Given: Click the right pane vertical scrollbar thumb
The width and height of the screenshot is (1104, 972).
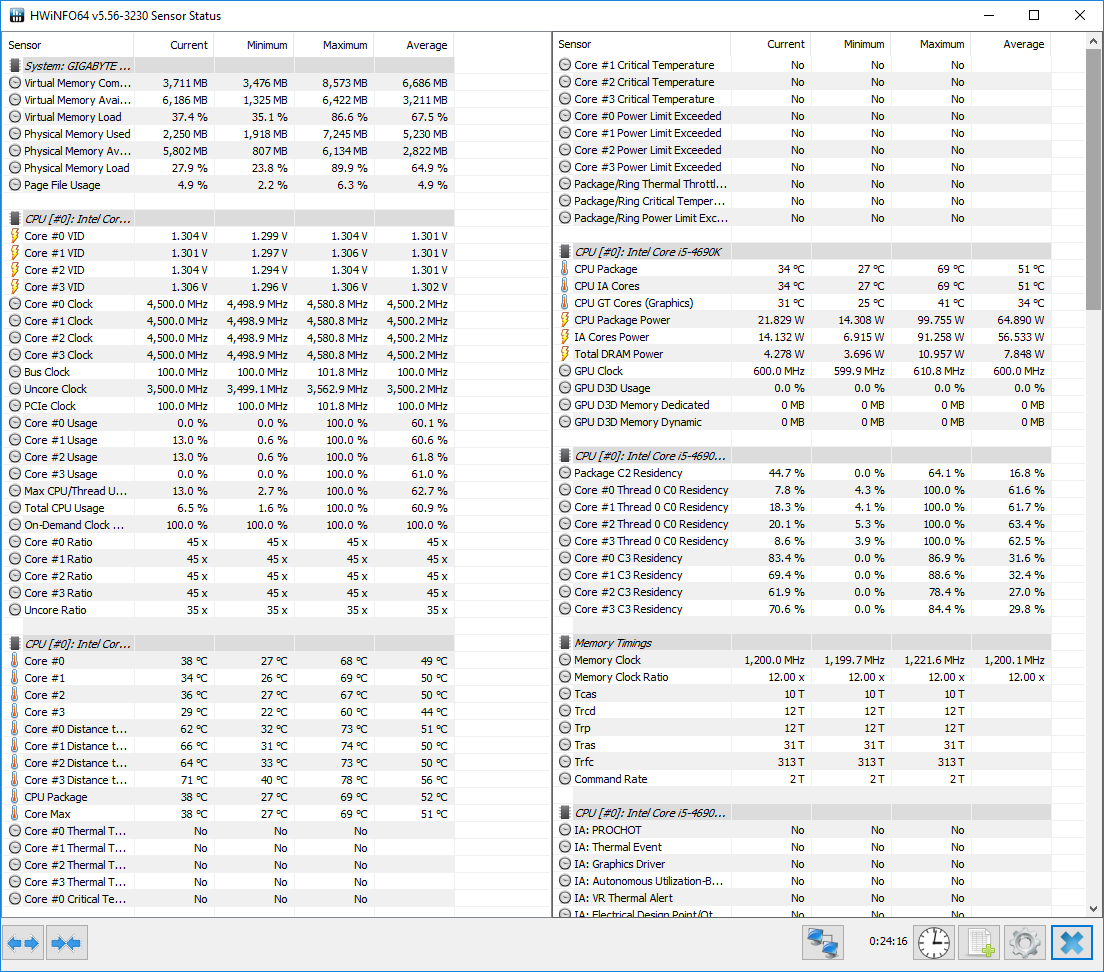Looking at the screenshot, I should coord(1093,179).
